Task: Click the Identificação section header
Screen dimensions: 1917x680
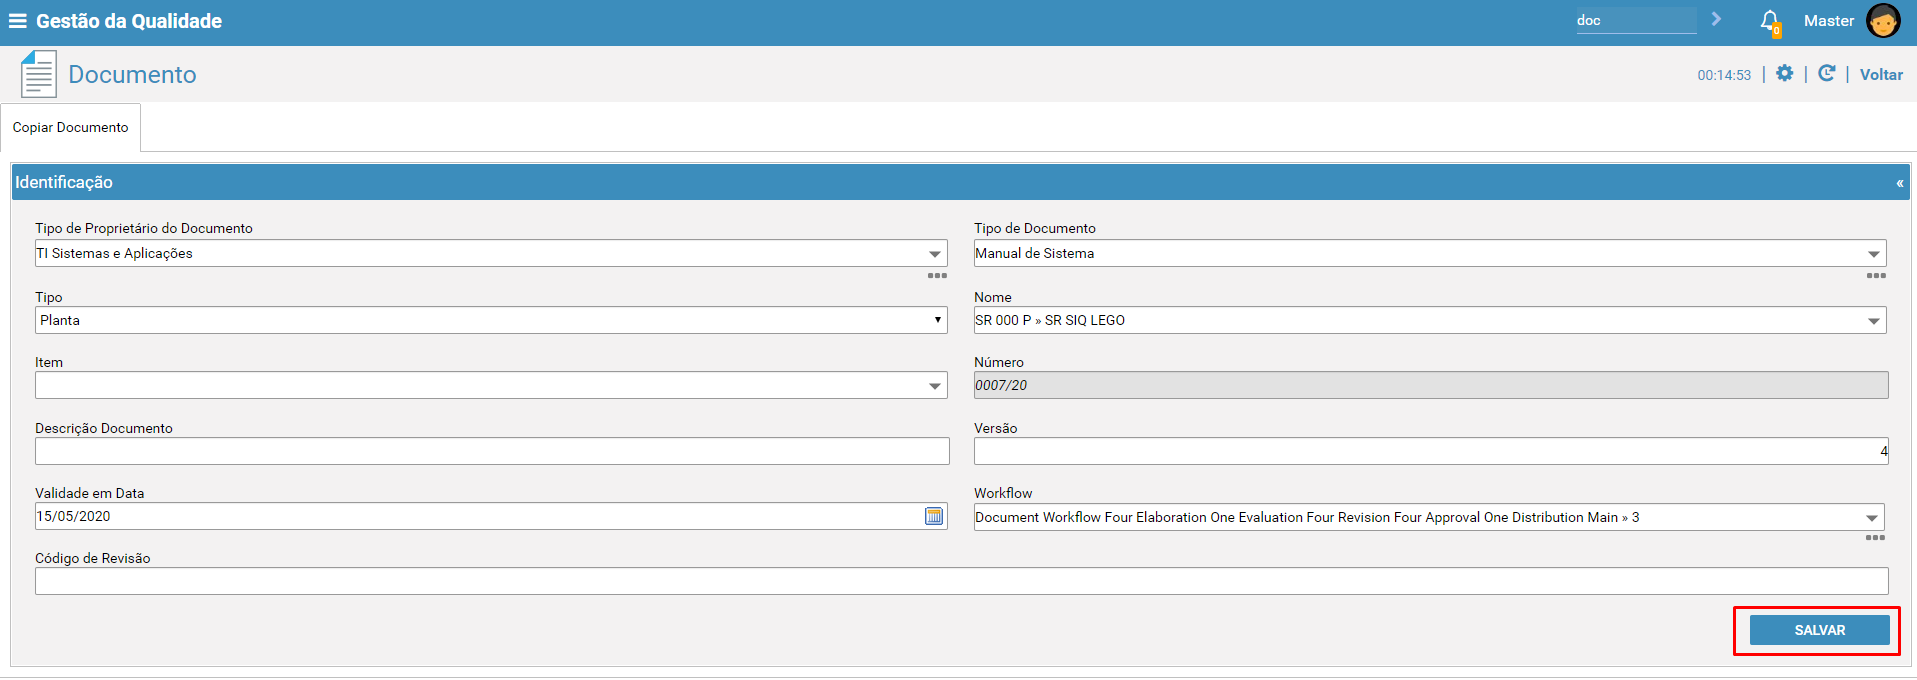Action: click(960, 182)
